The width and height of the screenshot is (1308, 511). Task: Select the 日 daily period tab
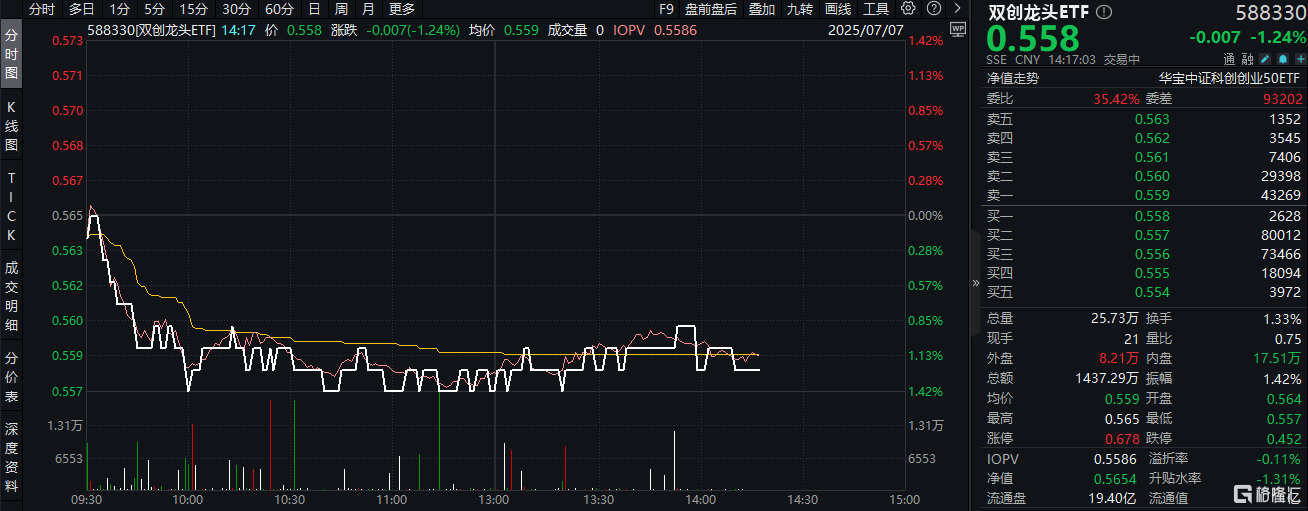point(314,9)
